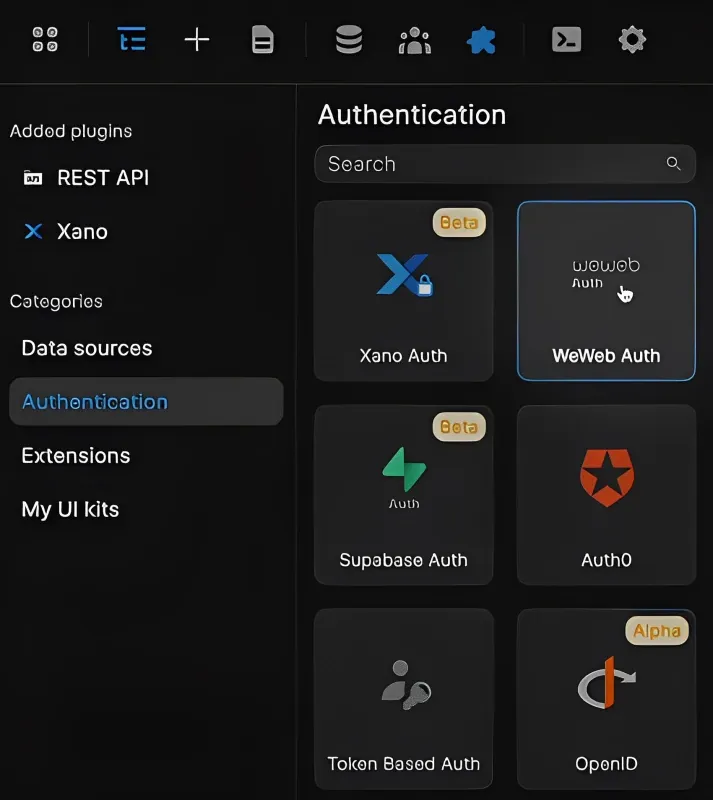713x800 pixels.
Task: Click the Auth0 card label
Action: click(x=606, y=560)
